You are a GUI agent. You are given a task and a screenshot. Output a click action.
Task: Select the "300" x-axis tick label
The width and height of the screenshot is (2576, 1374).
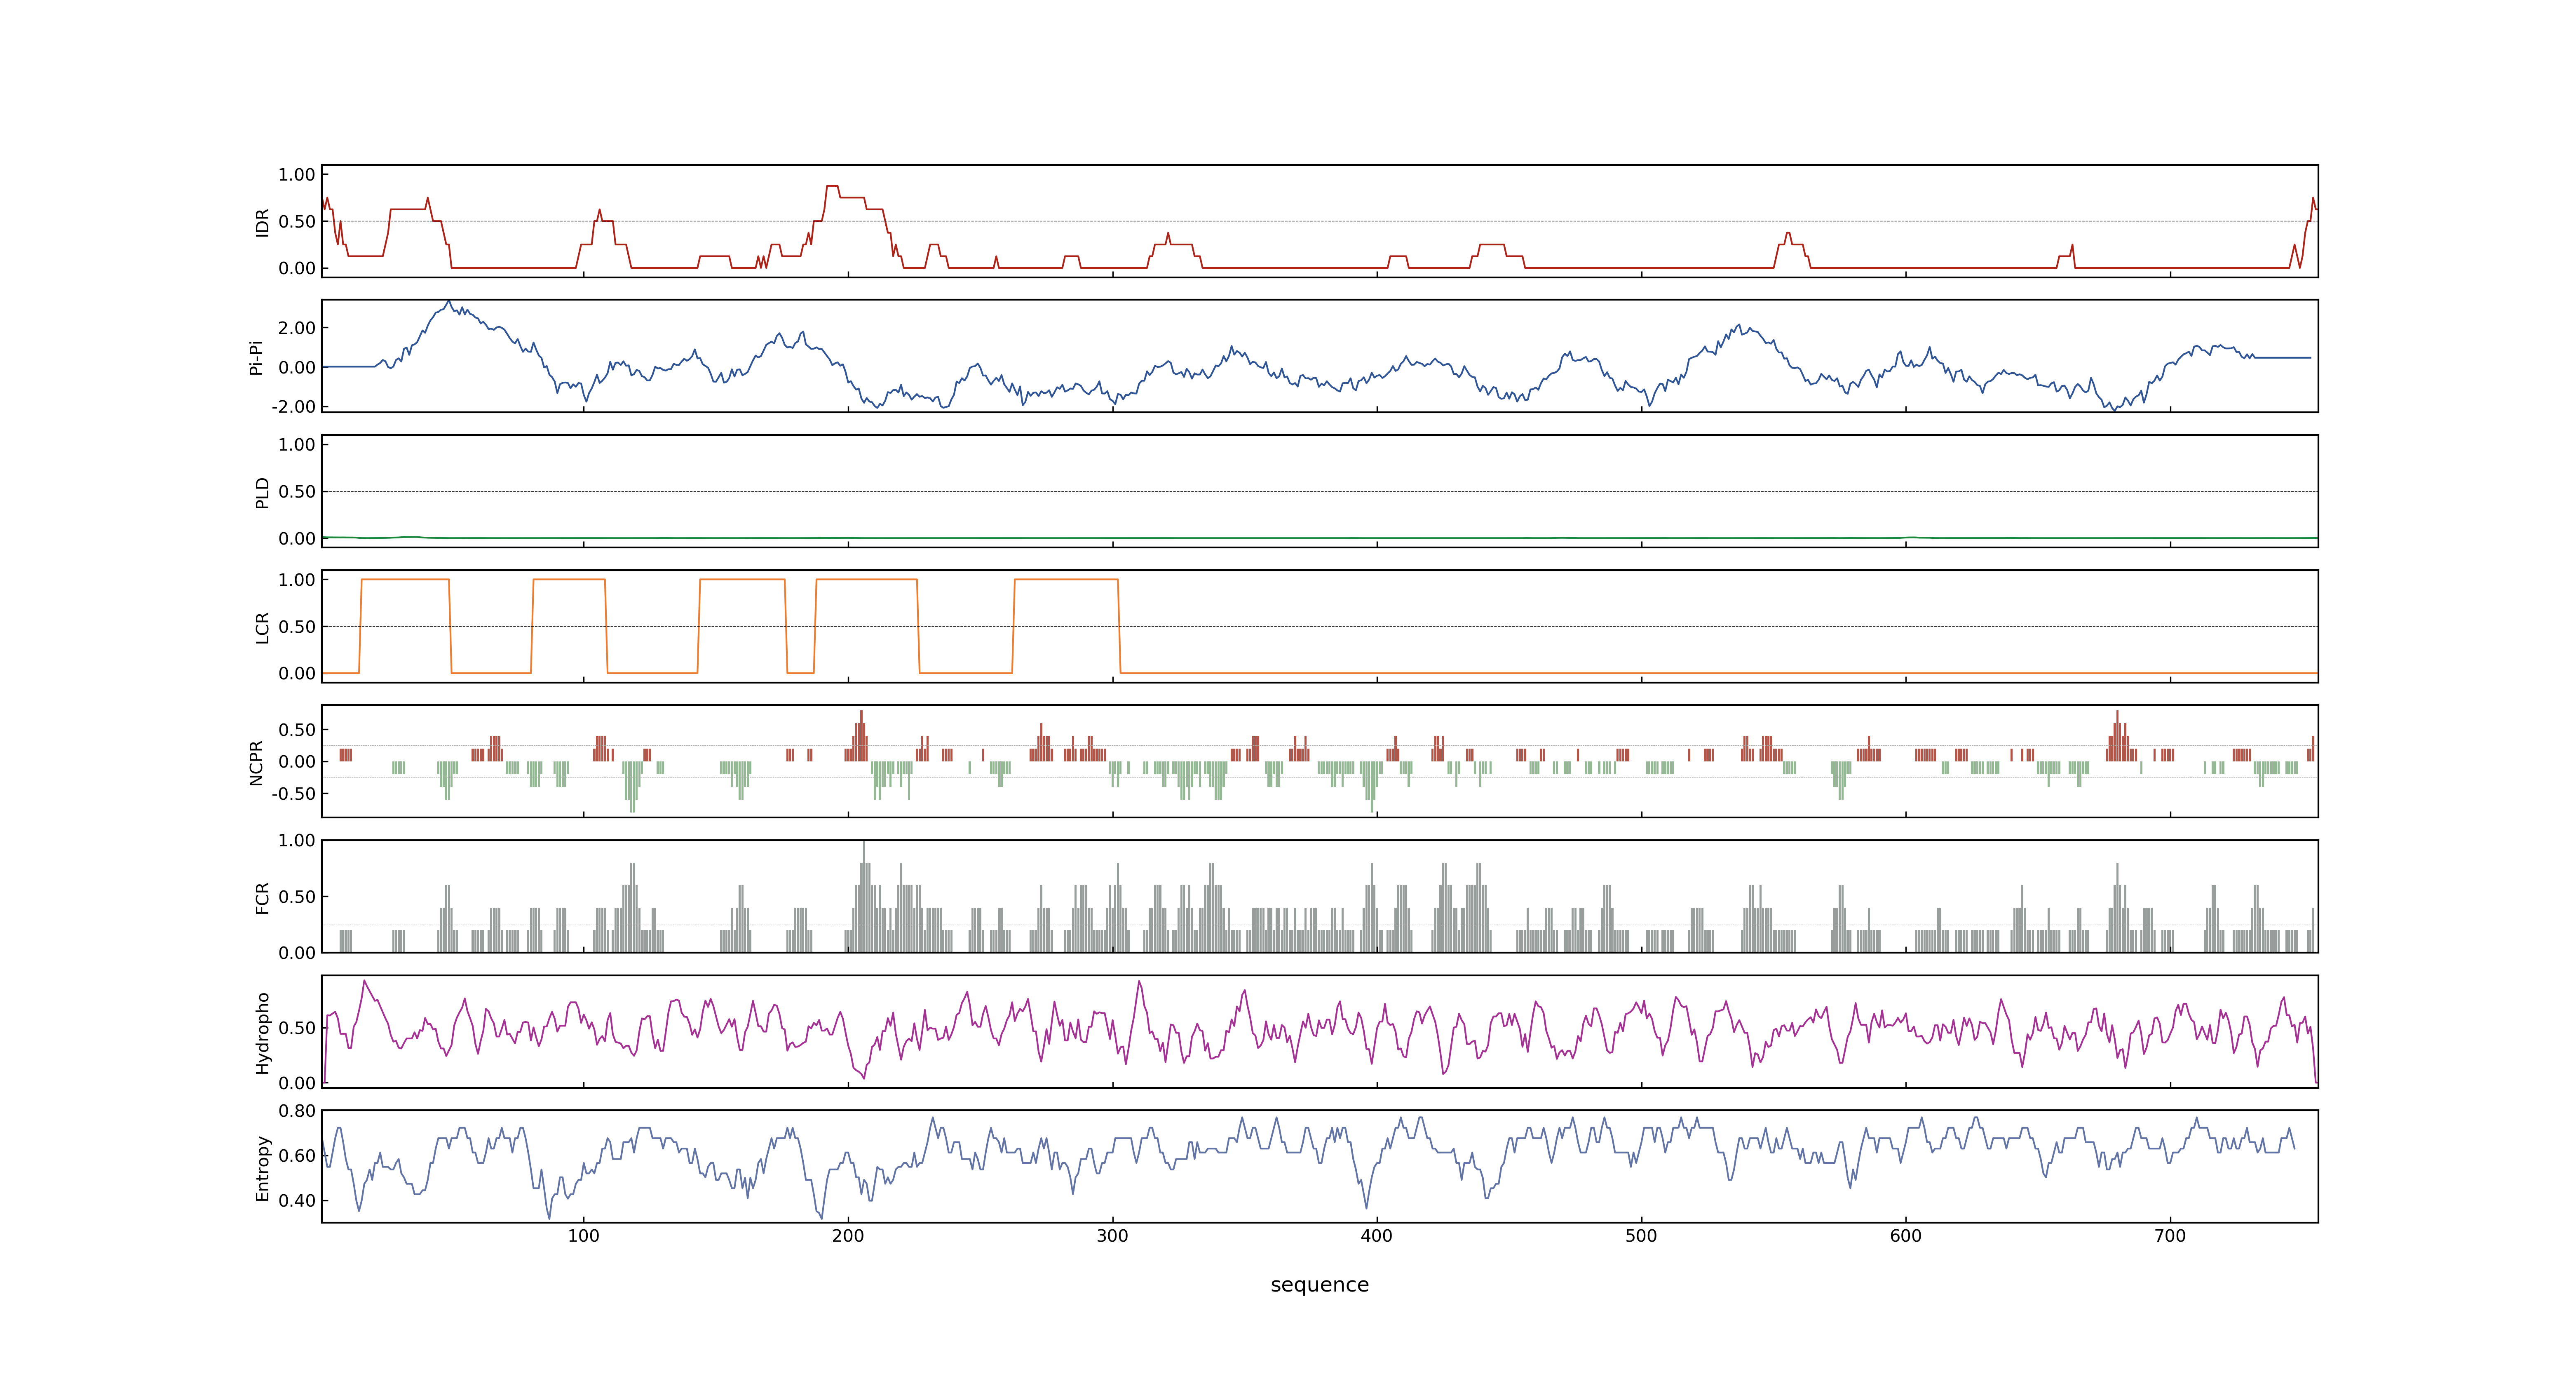1112,1236
